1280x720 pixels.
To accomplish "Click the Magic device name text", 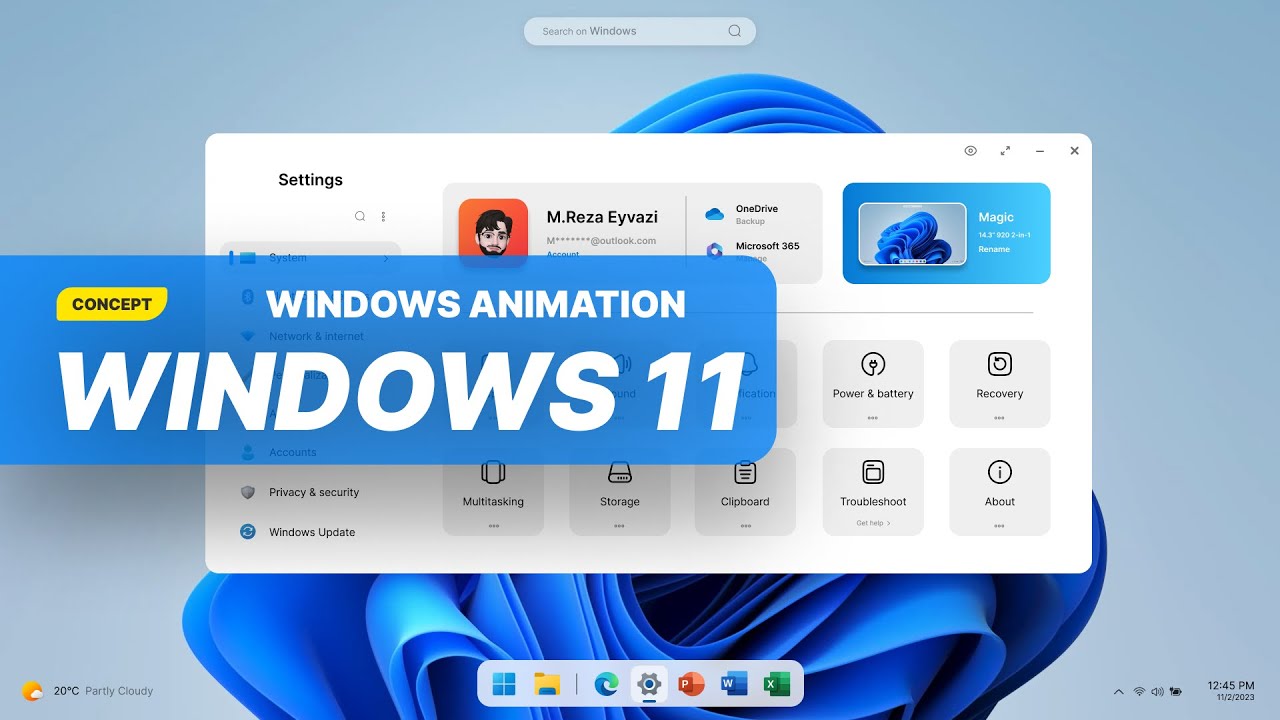I will click(x=996, y=217).
